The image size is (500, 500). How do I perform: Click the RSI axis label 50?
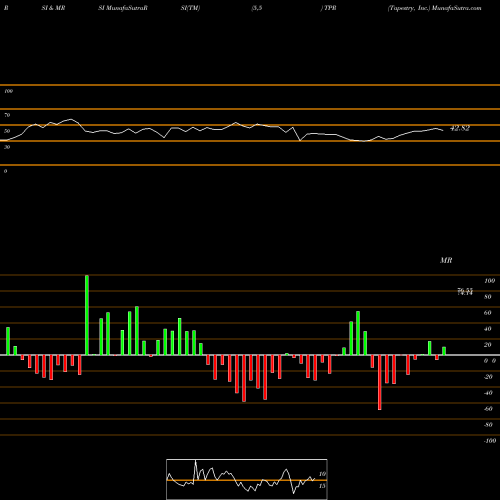pos(7,131)
